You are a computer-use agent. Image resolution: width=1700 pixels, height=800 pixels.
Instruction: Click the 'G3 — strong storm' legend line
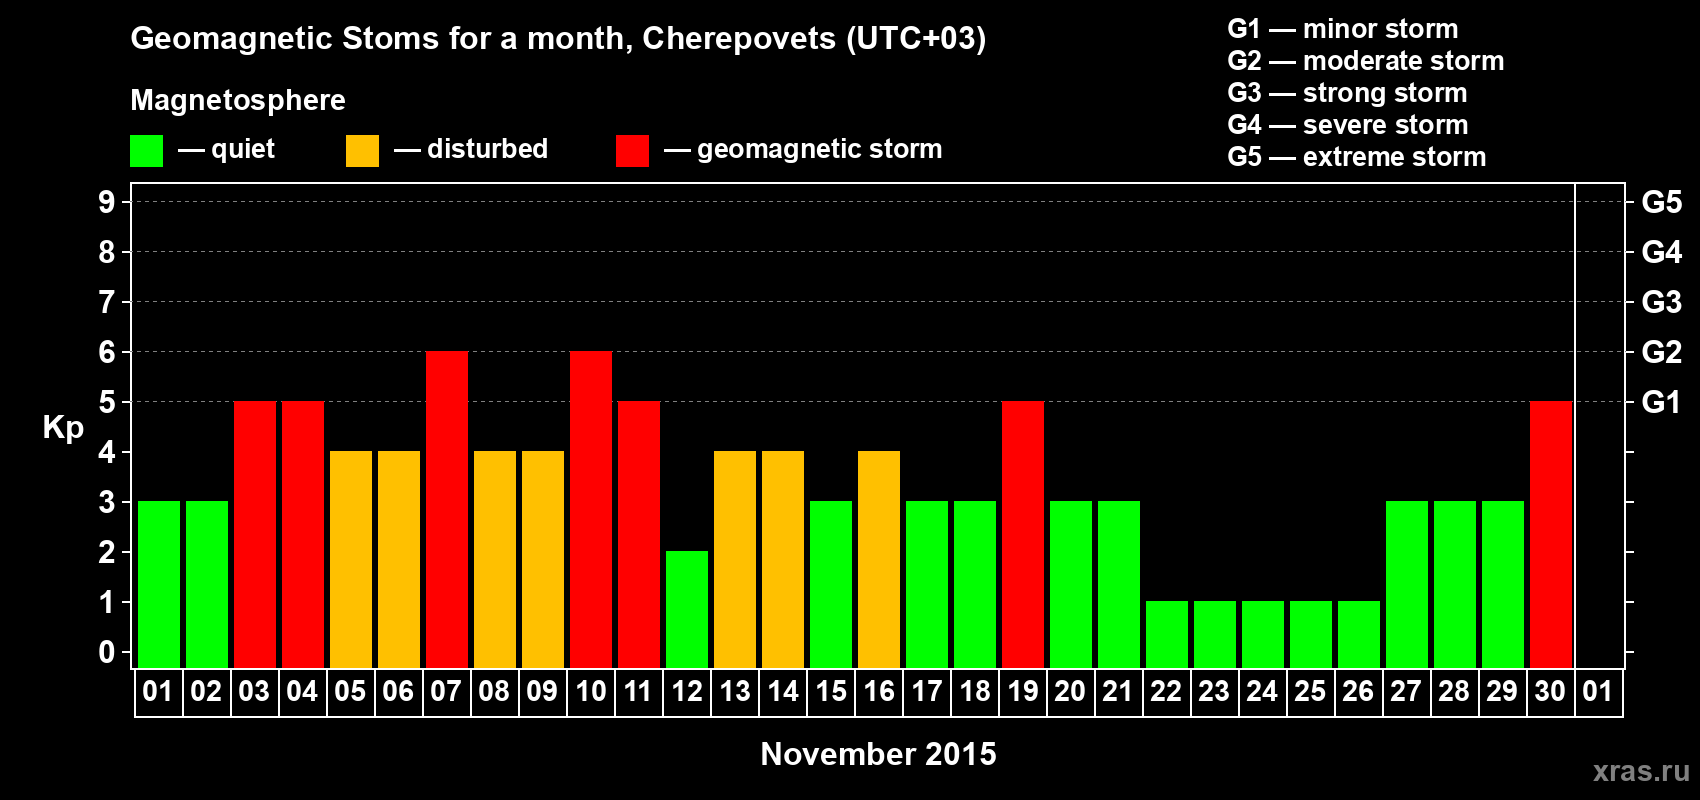(1347, 93)
